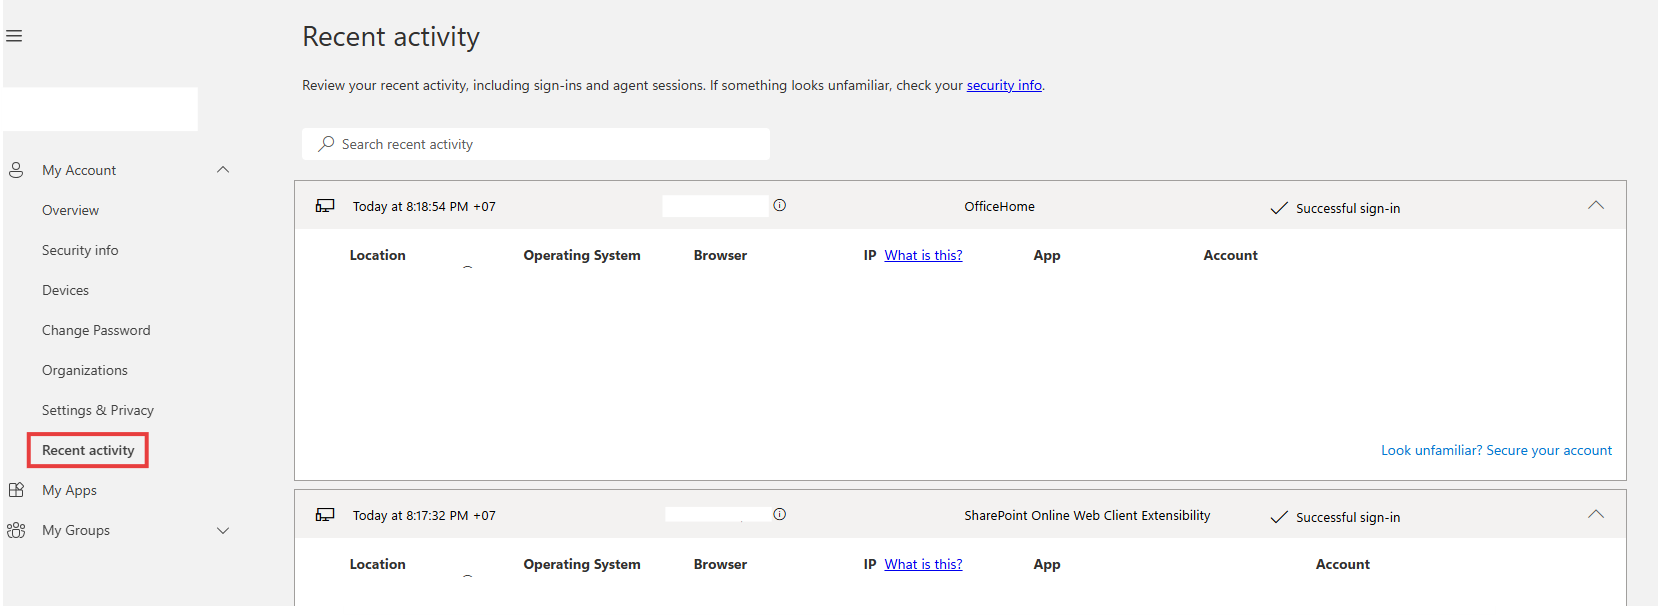The image size is (1658, 615).
Task: Click App header in SharePoint entry
Action: click(x=1047, y=564)
